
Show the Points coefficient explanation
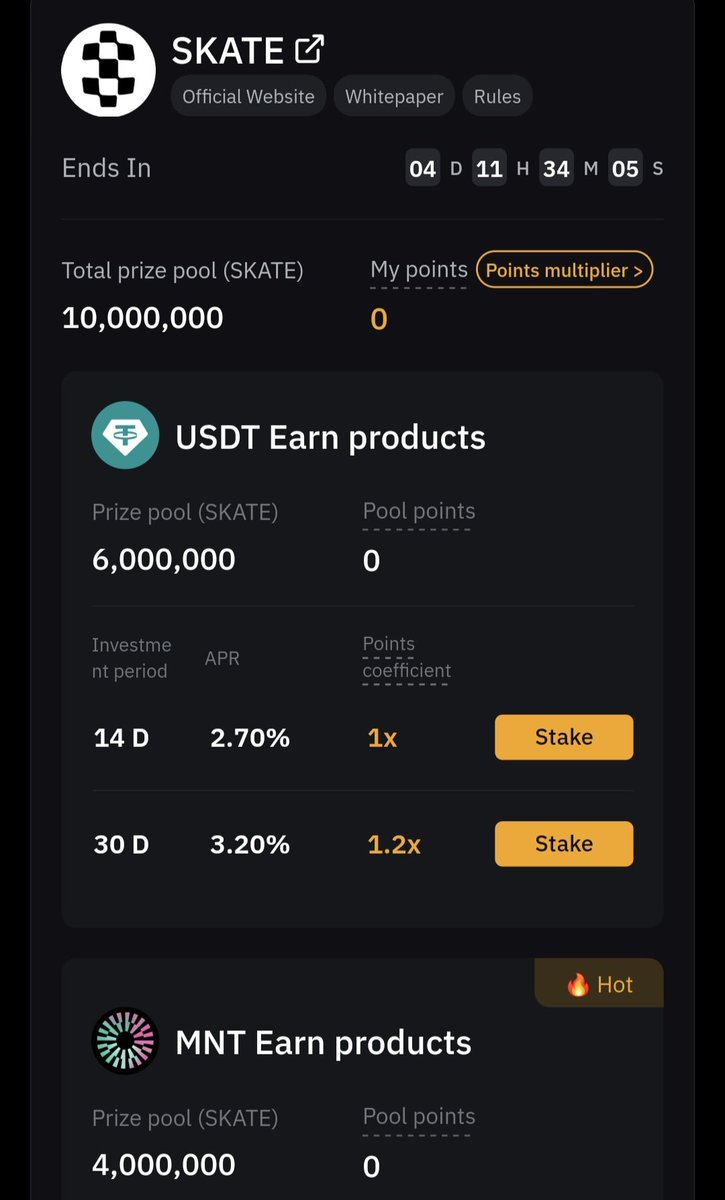click(x=406, y=657)
